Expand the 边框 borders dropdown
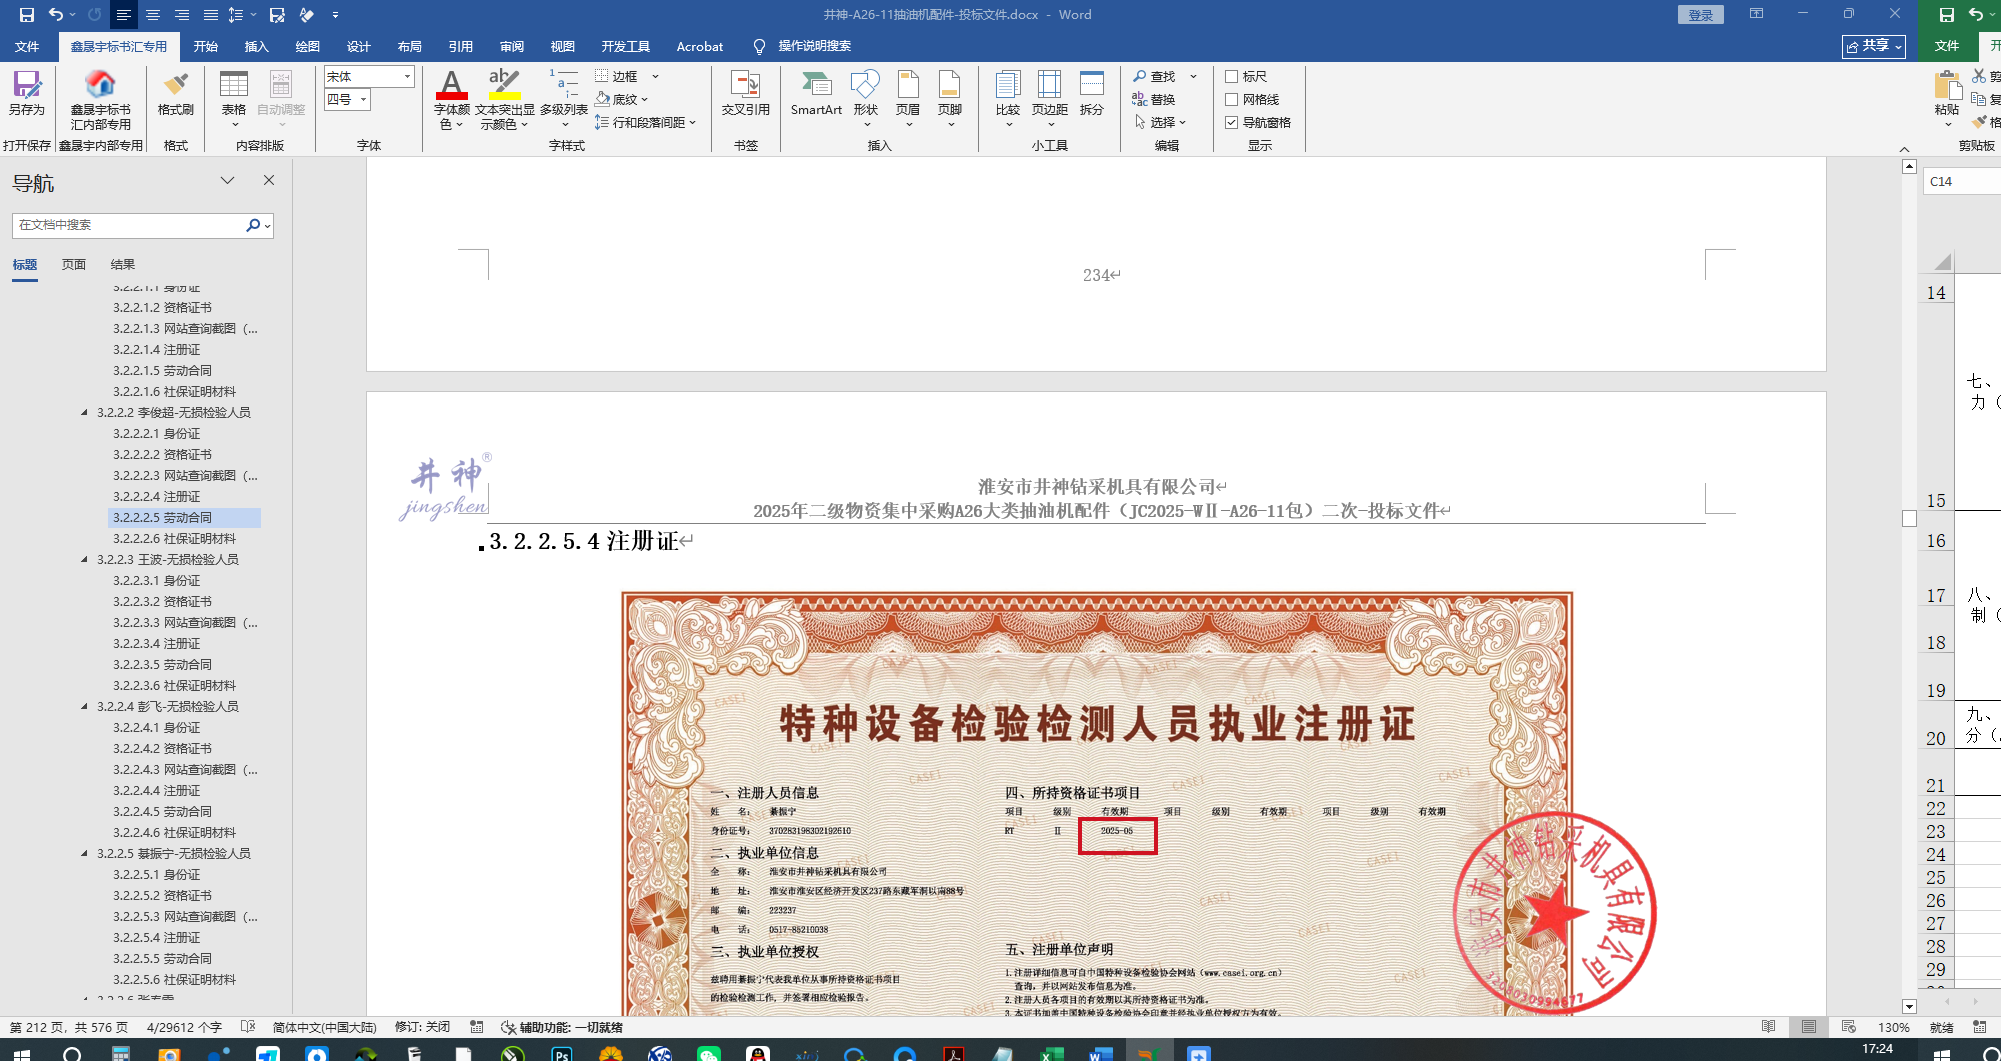Viewport: 2001px width, 1061px height. coord(655,76)
